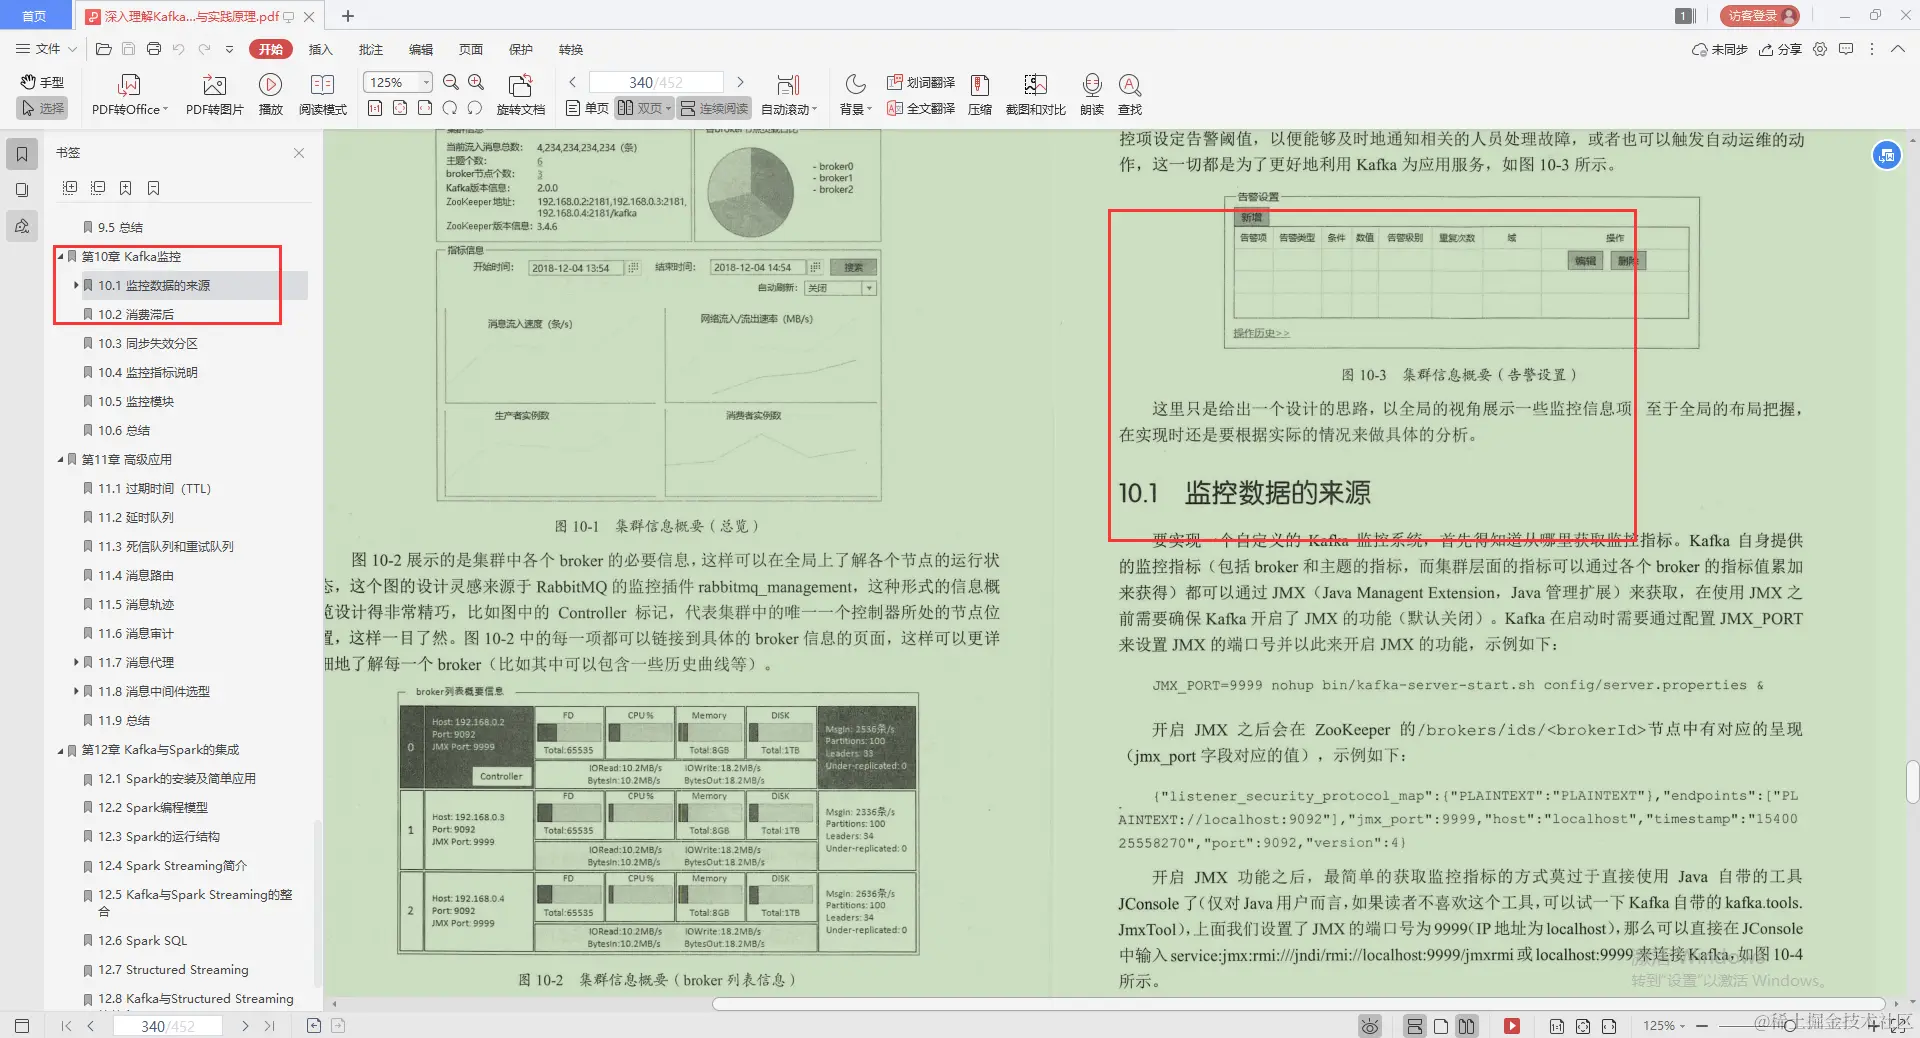Start 播放 presentation mode
This screenshot has height=1038, width=1920.
(270, 95)
